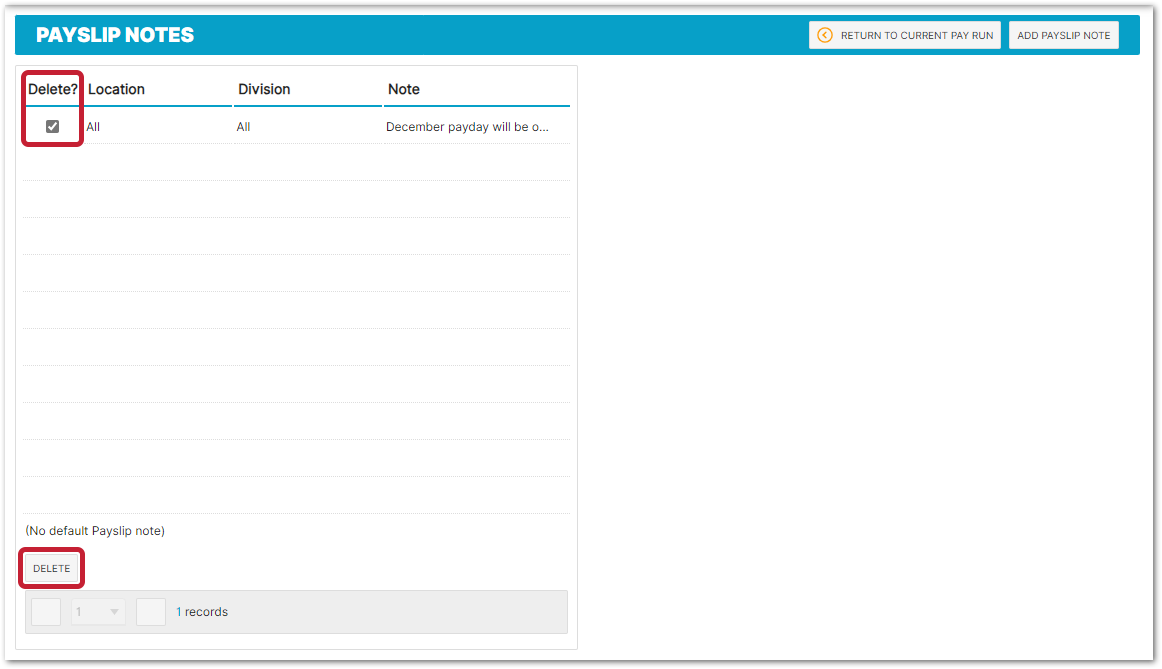Open the December payday note text
This screenshot has width=1162, height=669.
click(467, 127)
